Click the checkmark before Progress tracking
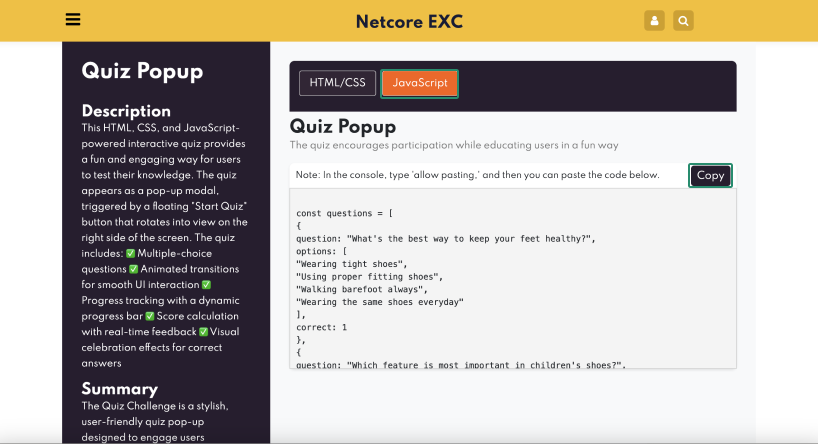Screen dimensions: 818x444 coord(206,285)
